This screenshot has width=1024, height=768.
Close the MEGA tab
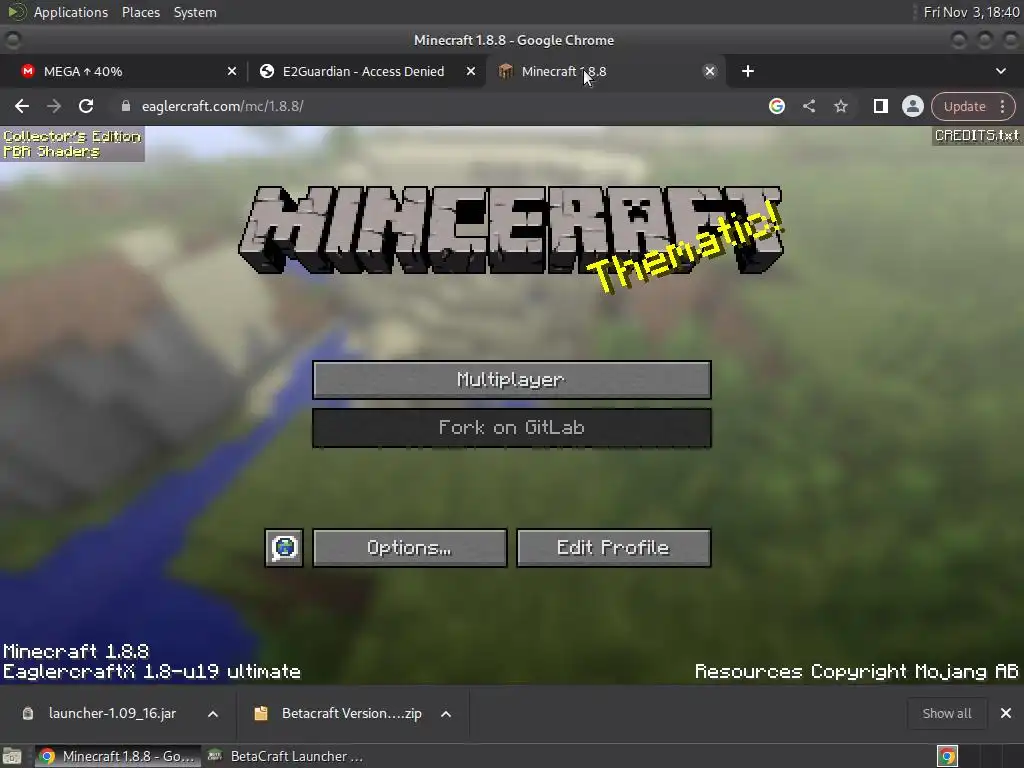pos(232,71)
